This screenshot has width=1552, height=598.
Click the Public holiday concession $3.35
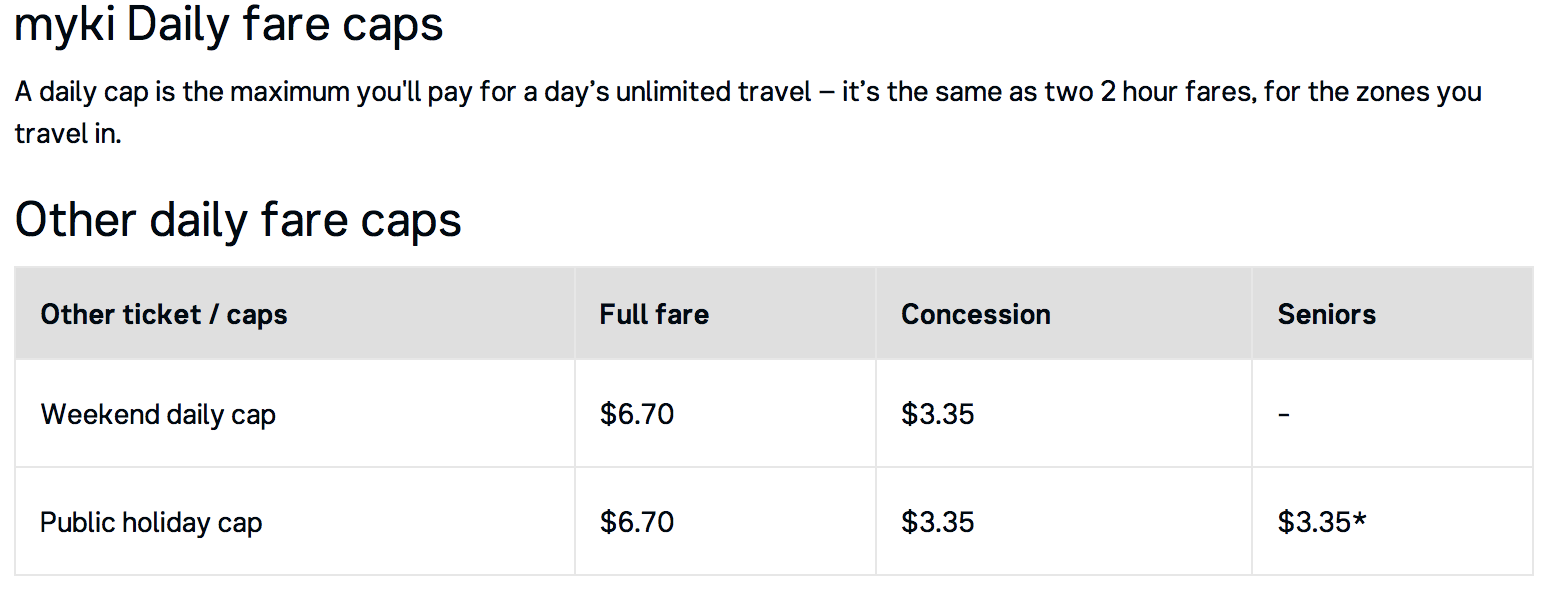[x=937, y=522]
